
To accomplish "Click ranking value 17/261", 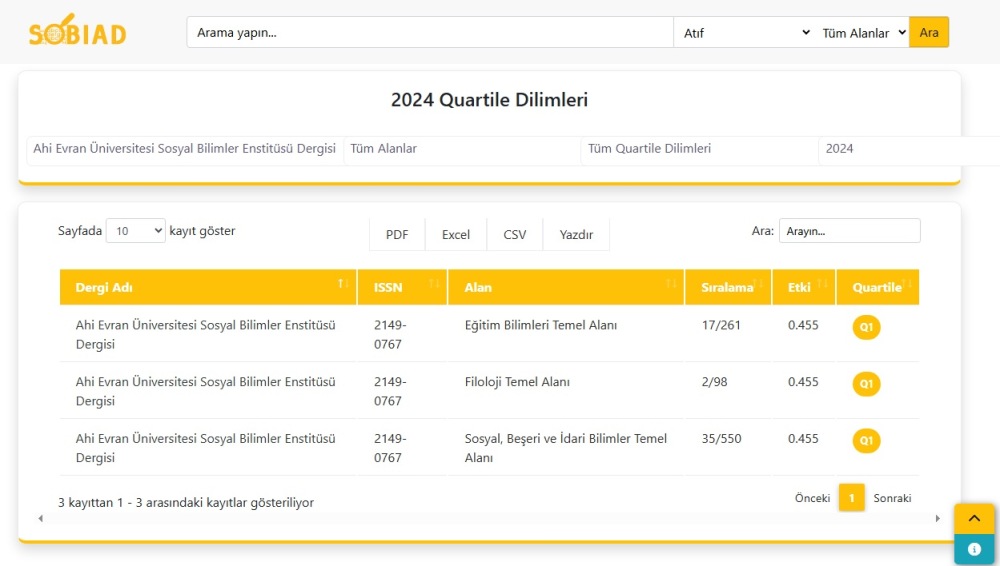I will tap(721, 325).
